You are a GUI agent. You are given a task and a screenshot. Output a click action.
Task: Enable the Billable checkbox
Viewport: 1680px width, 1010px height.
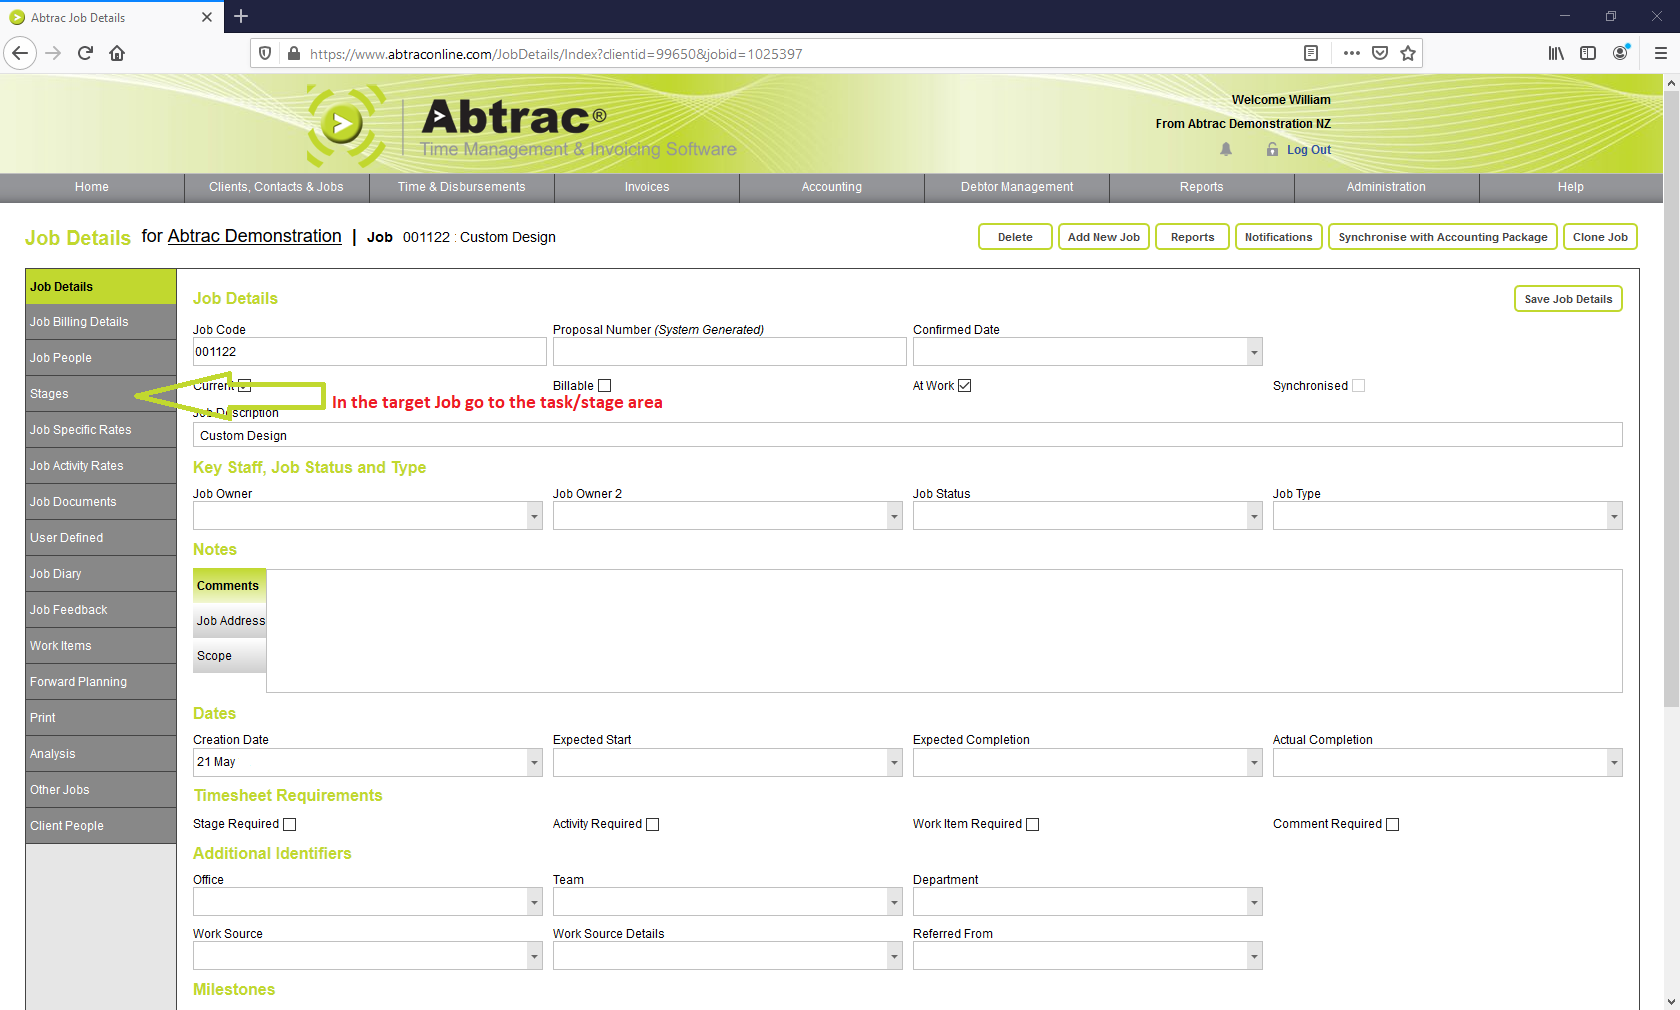pos(605,385)
